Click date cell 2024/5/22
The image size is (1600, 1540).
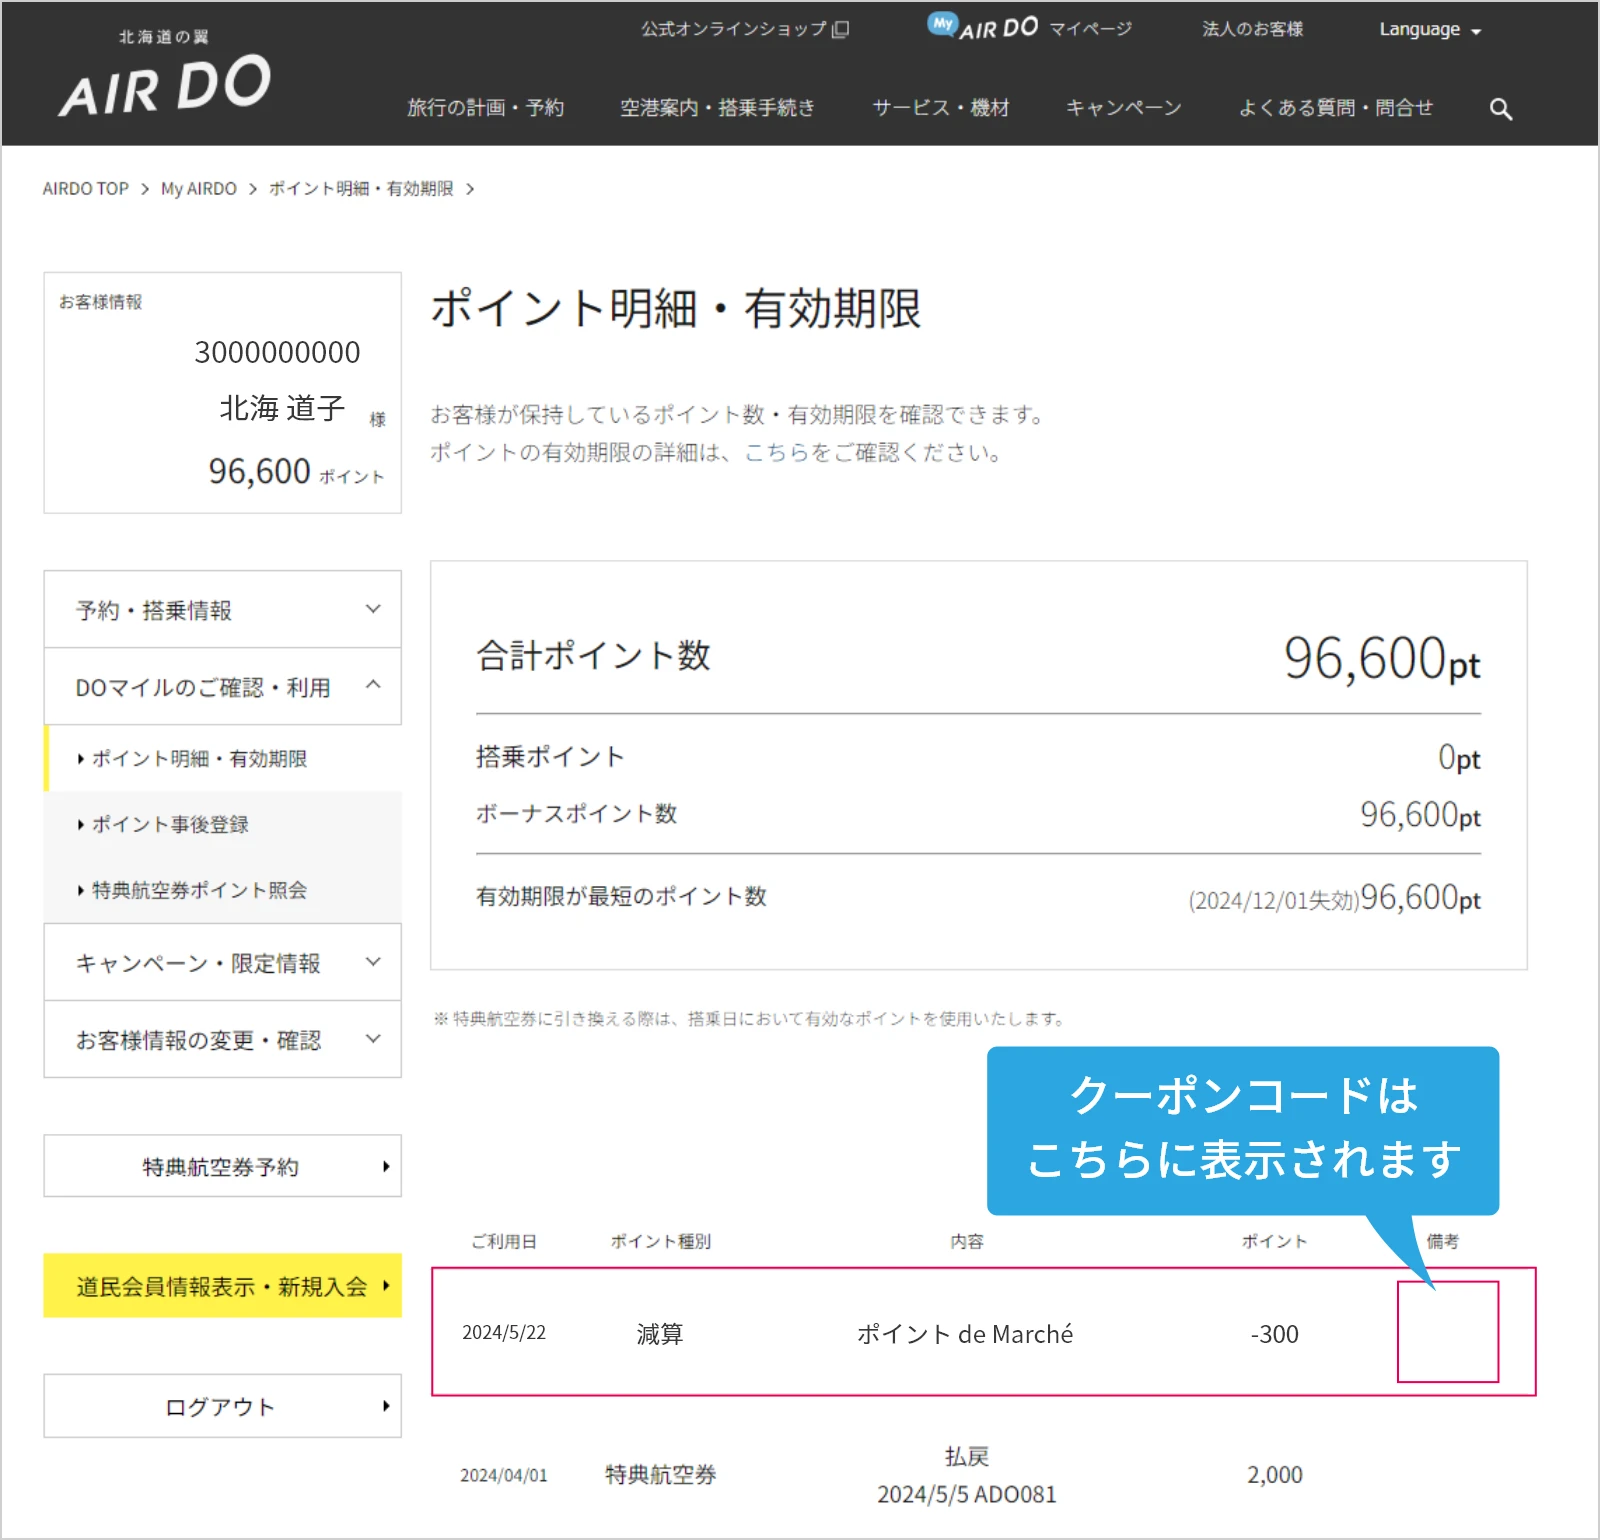pos(504,1333)
